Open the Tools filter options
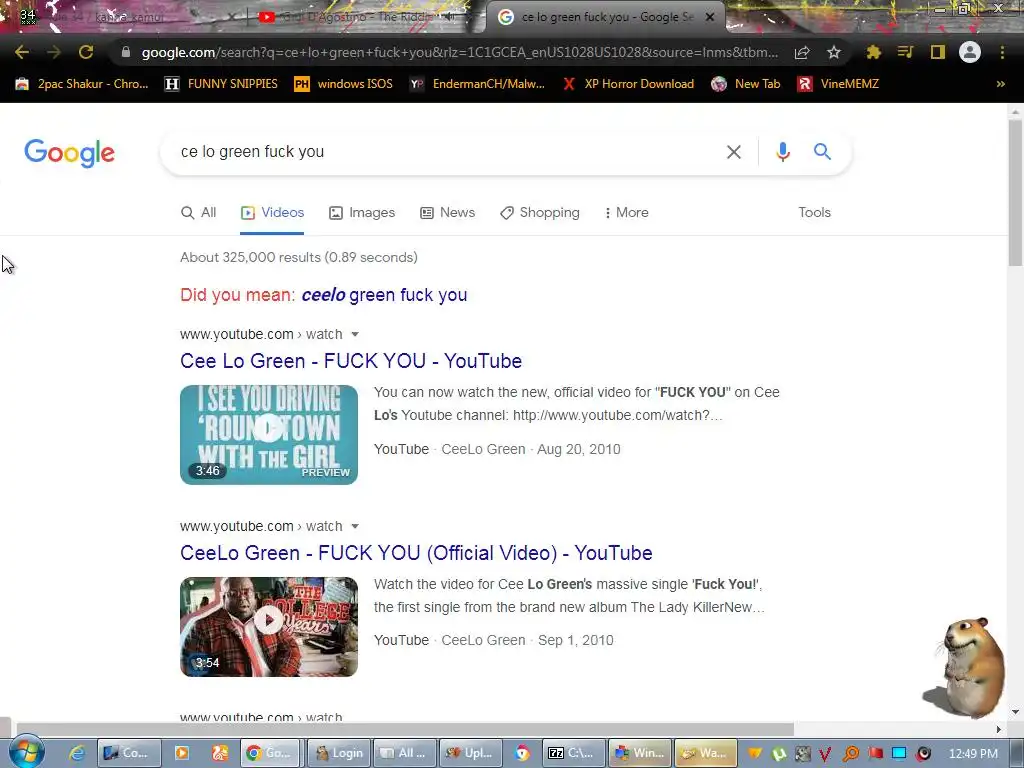This screenshot has width=1024, height=768. [x=814, y=212]
